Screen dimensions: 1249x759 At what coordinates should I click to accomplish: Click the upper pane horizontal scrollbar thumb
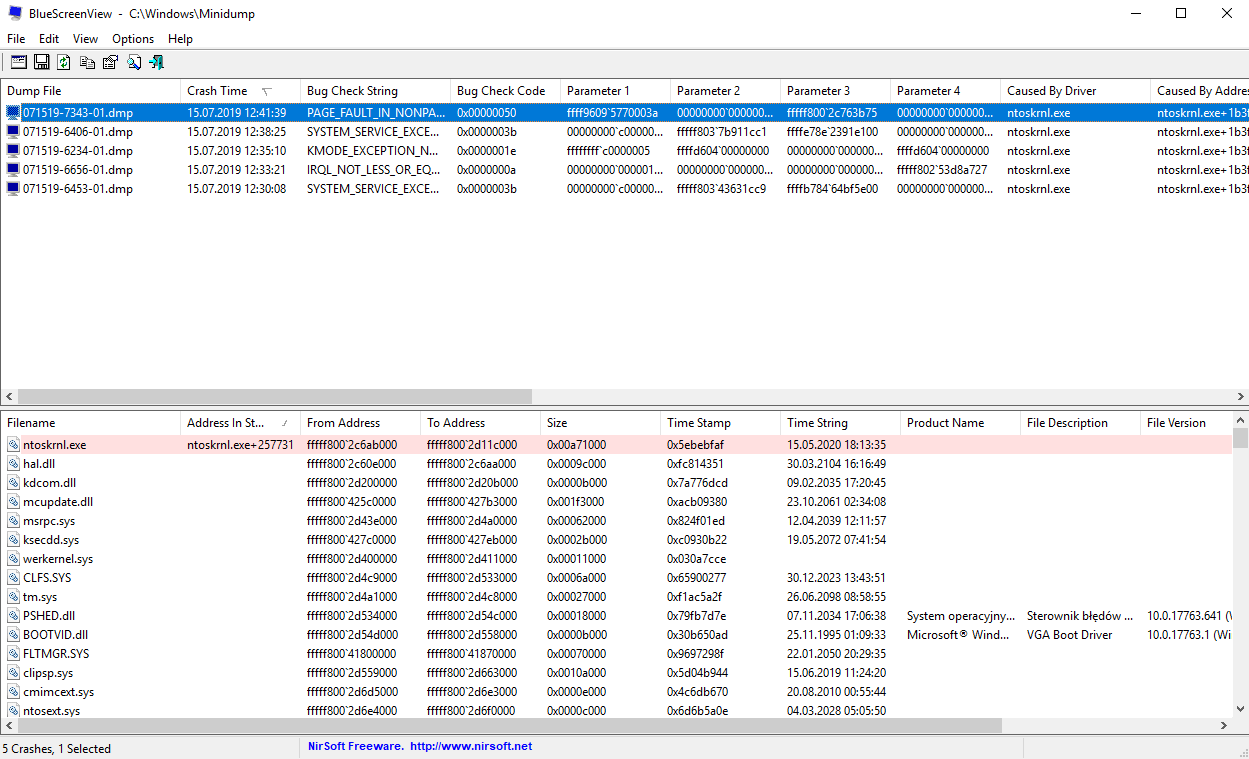(x=275, y=397)
